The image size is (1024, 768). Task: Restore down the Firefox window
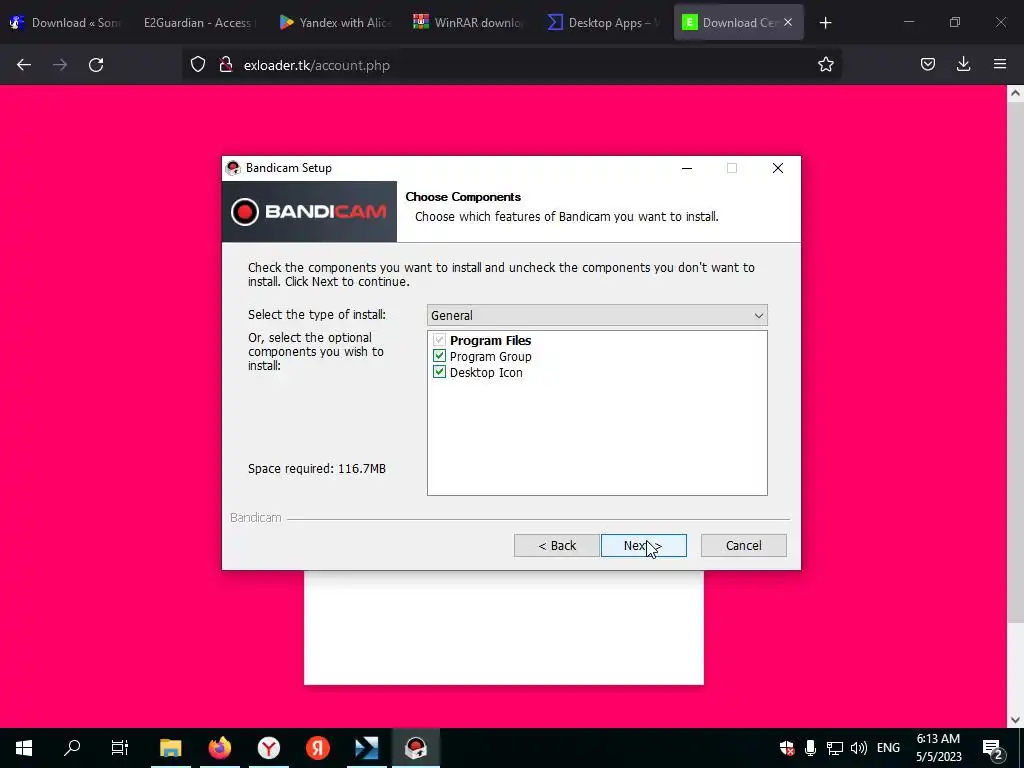point(955,23)
